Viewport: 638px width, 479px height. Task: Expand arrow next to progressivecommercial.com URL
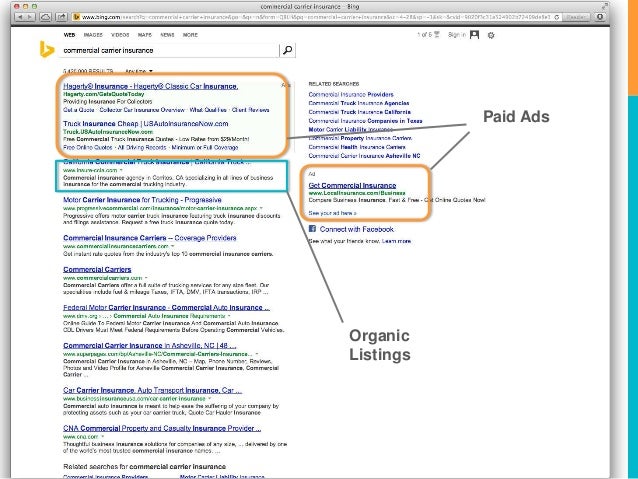261,208
